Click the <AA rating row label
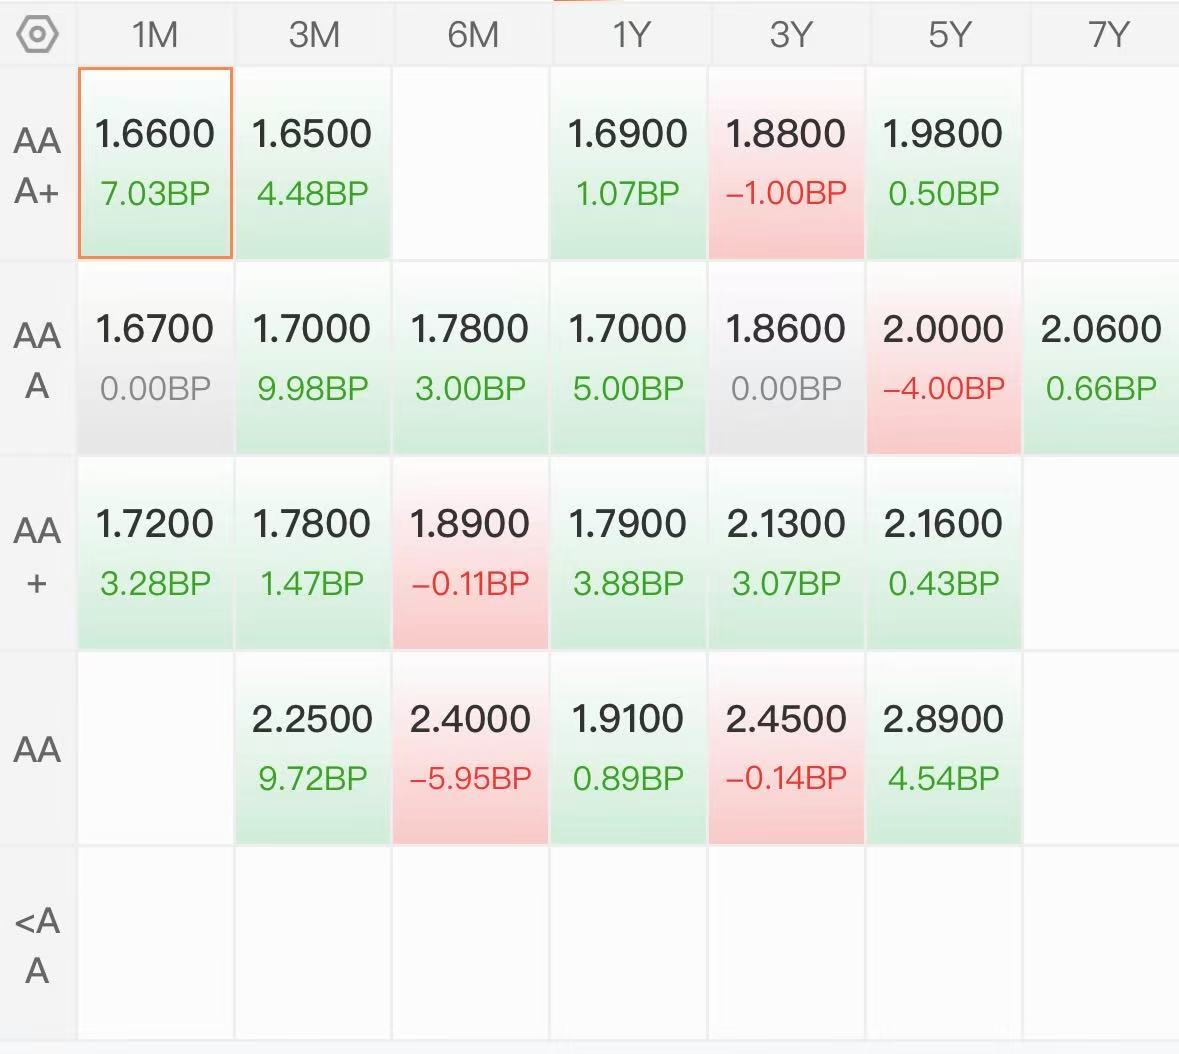This screenshot has width=1179, height=1054. pyautogui.click(x=37, y=944)
